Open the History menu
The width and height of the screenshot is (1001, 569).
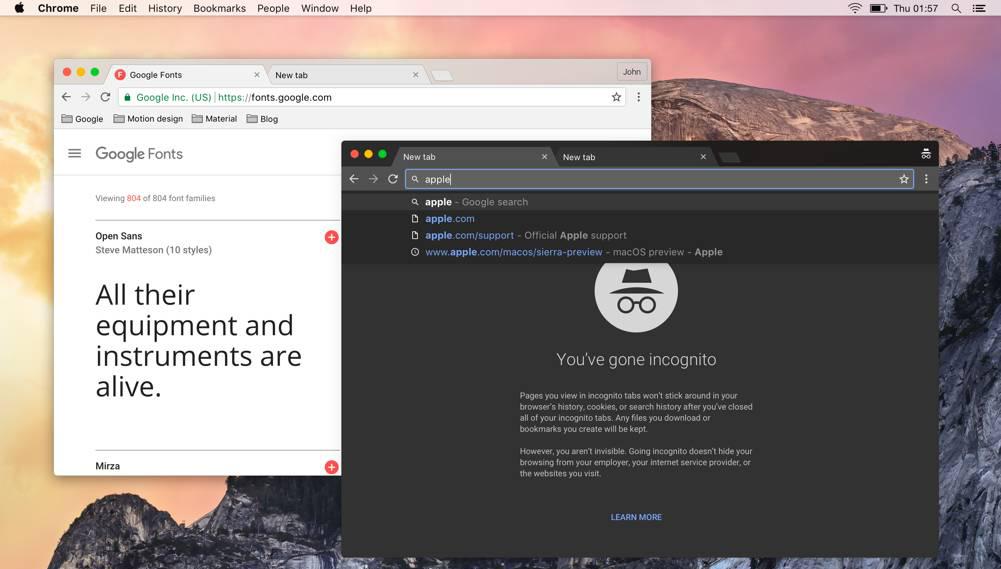click(165, 8)
